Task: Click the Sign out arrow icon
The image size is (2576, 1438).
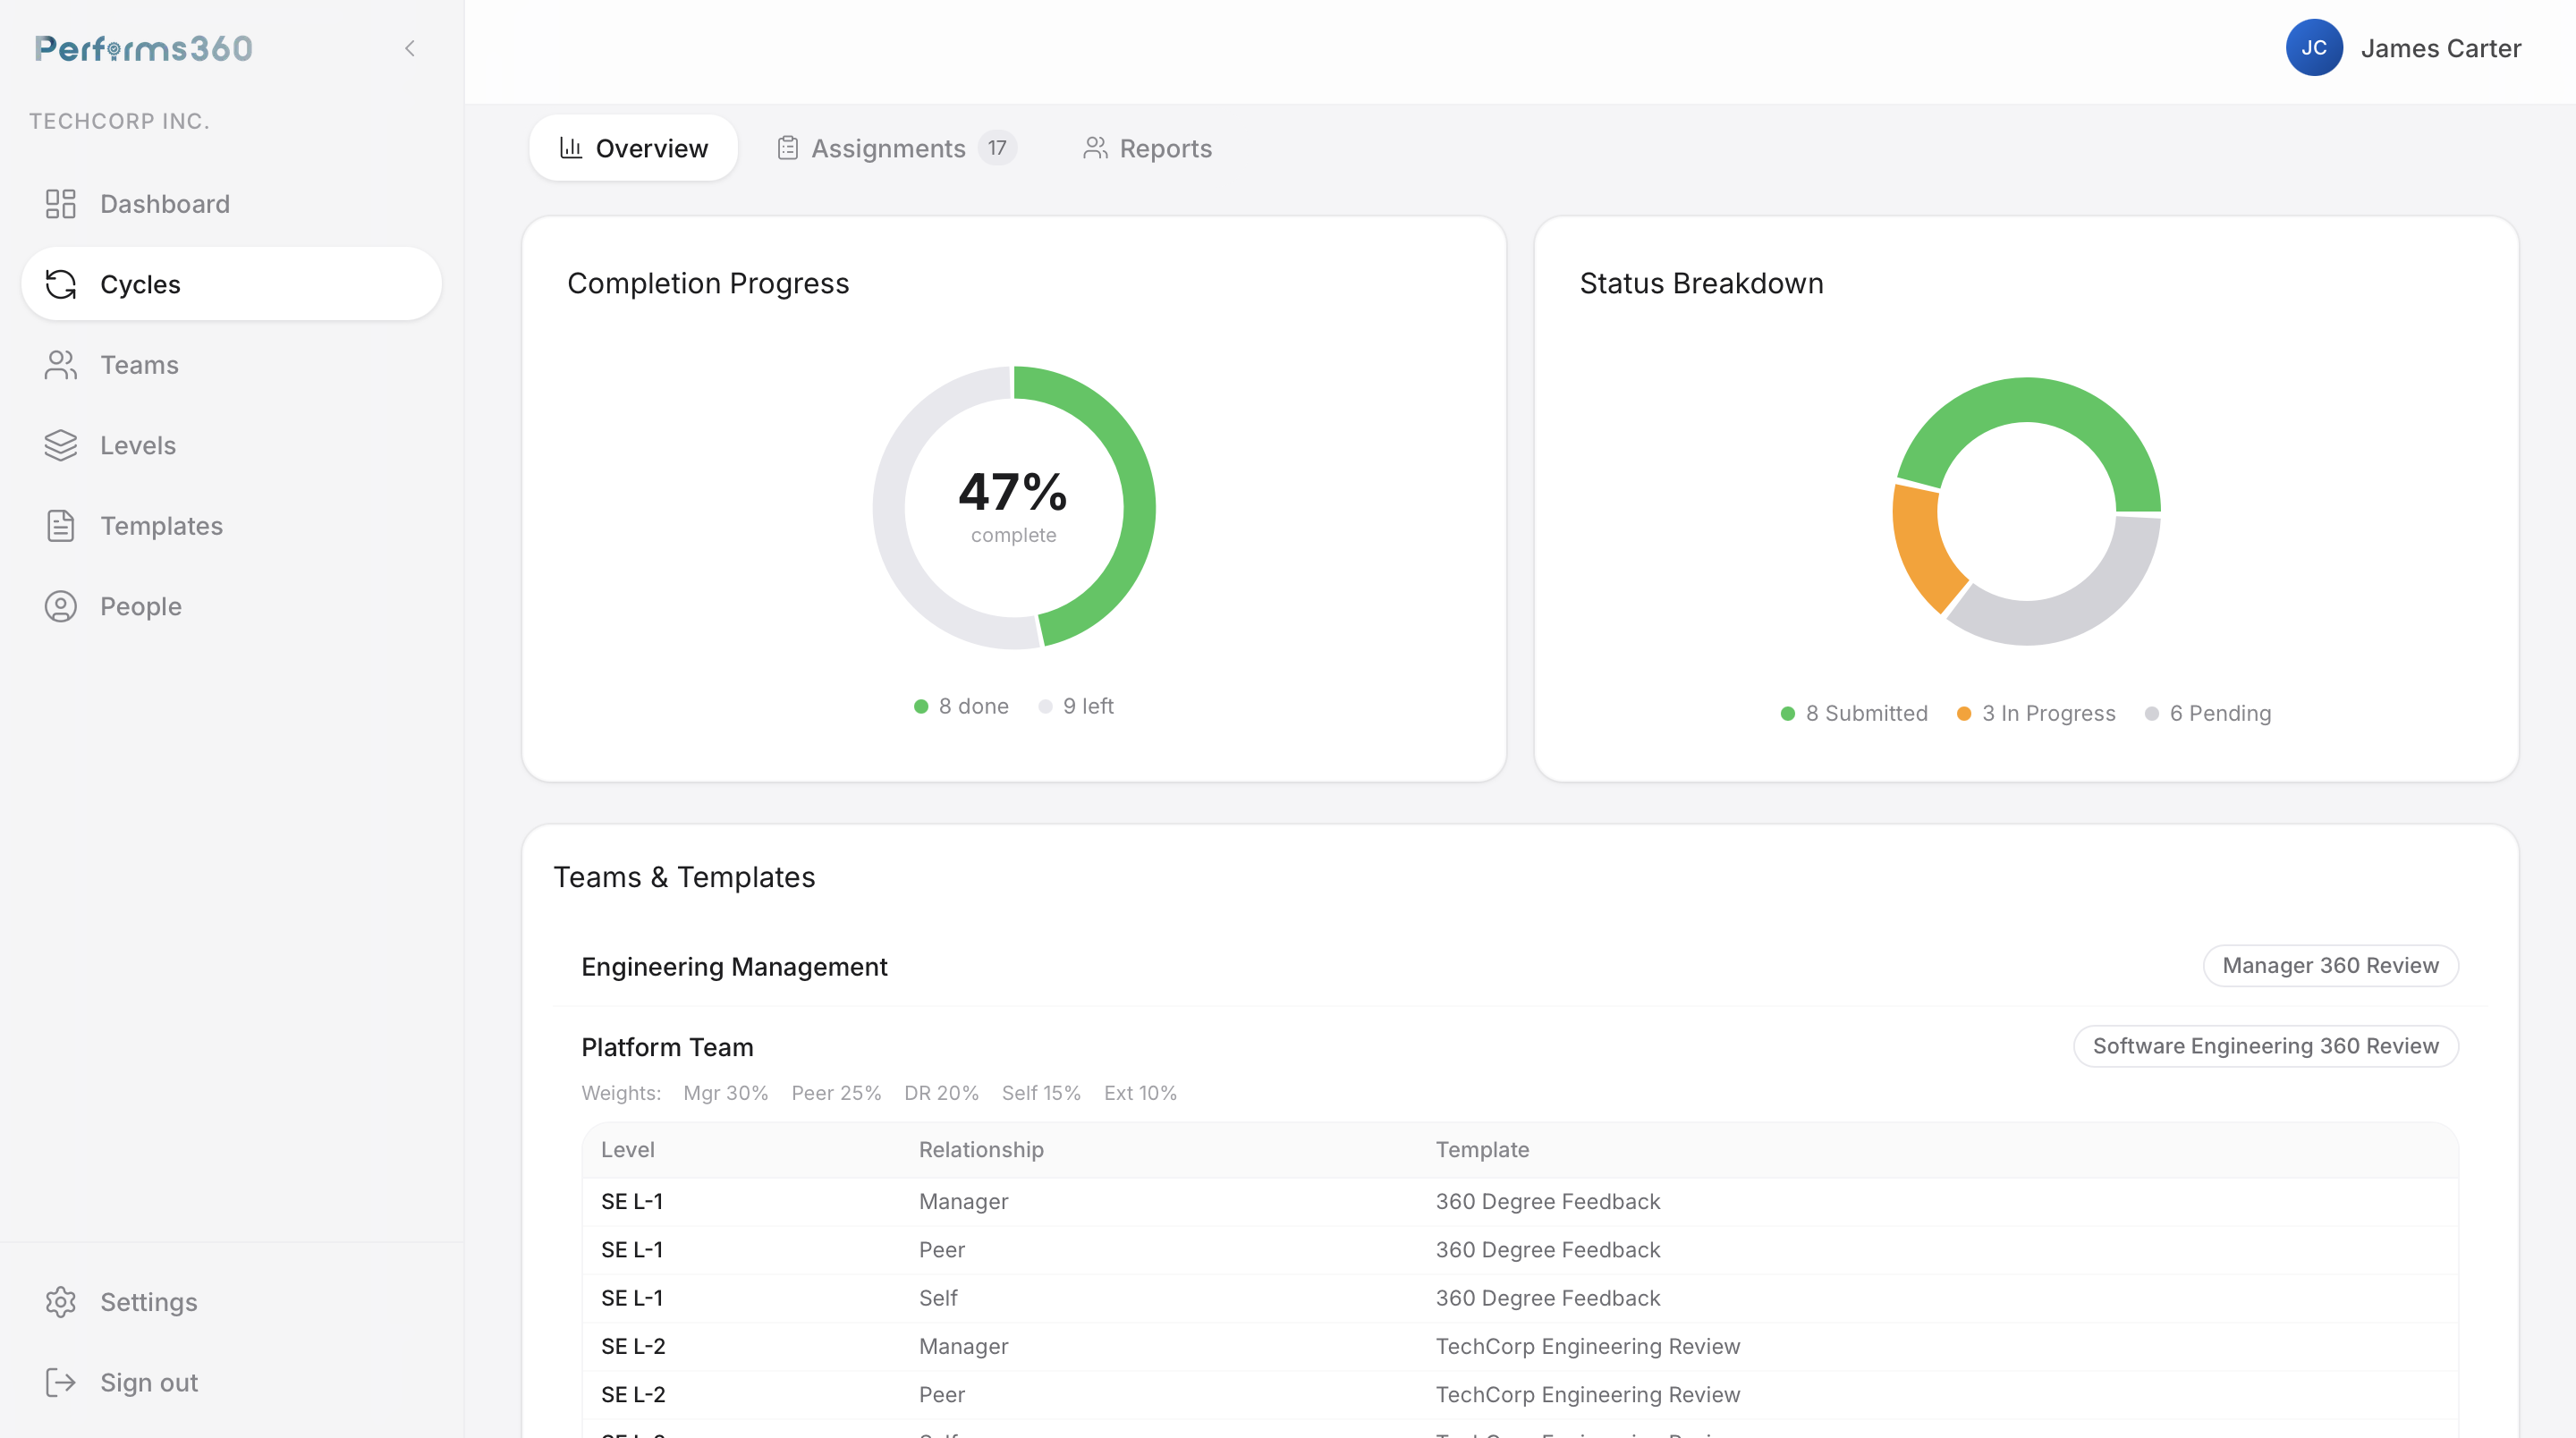Action: 60,1382
